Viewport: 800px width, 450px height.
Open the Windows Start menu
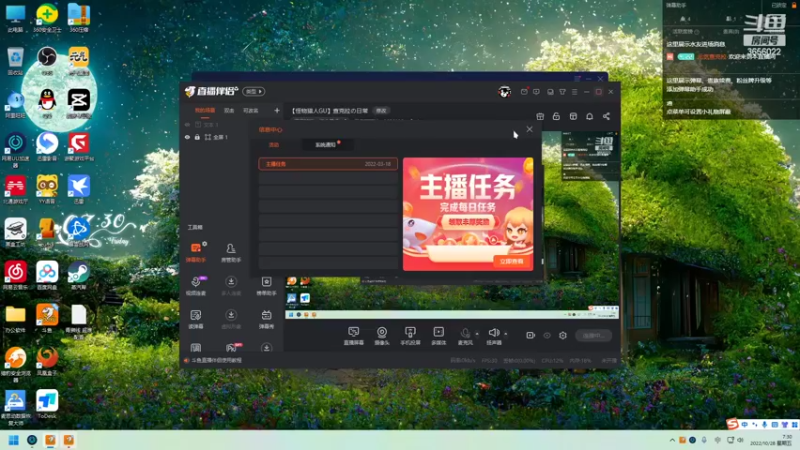coord(14,440)
